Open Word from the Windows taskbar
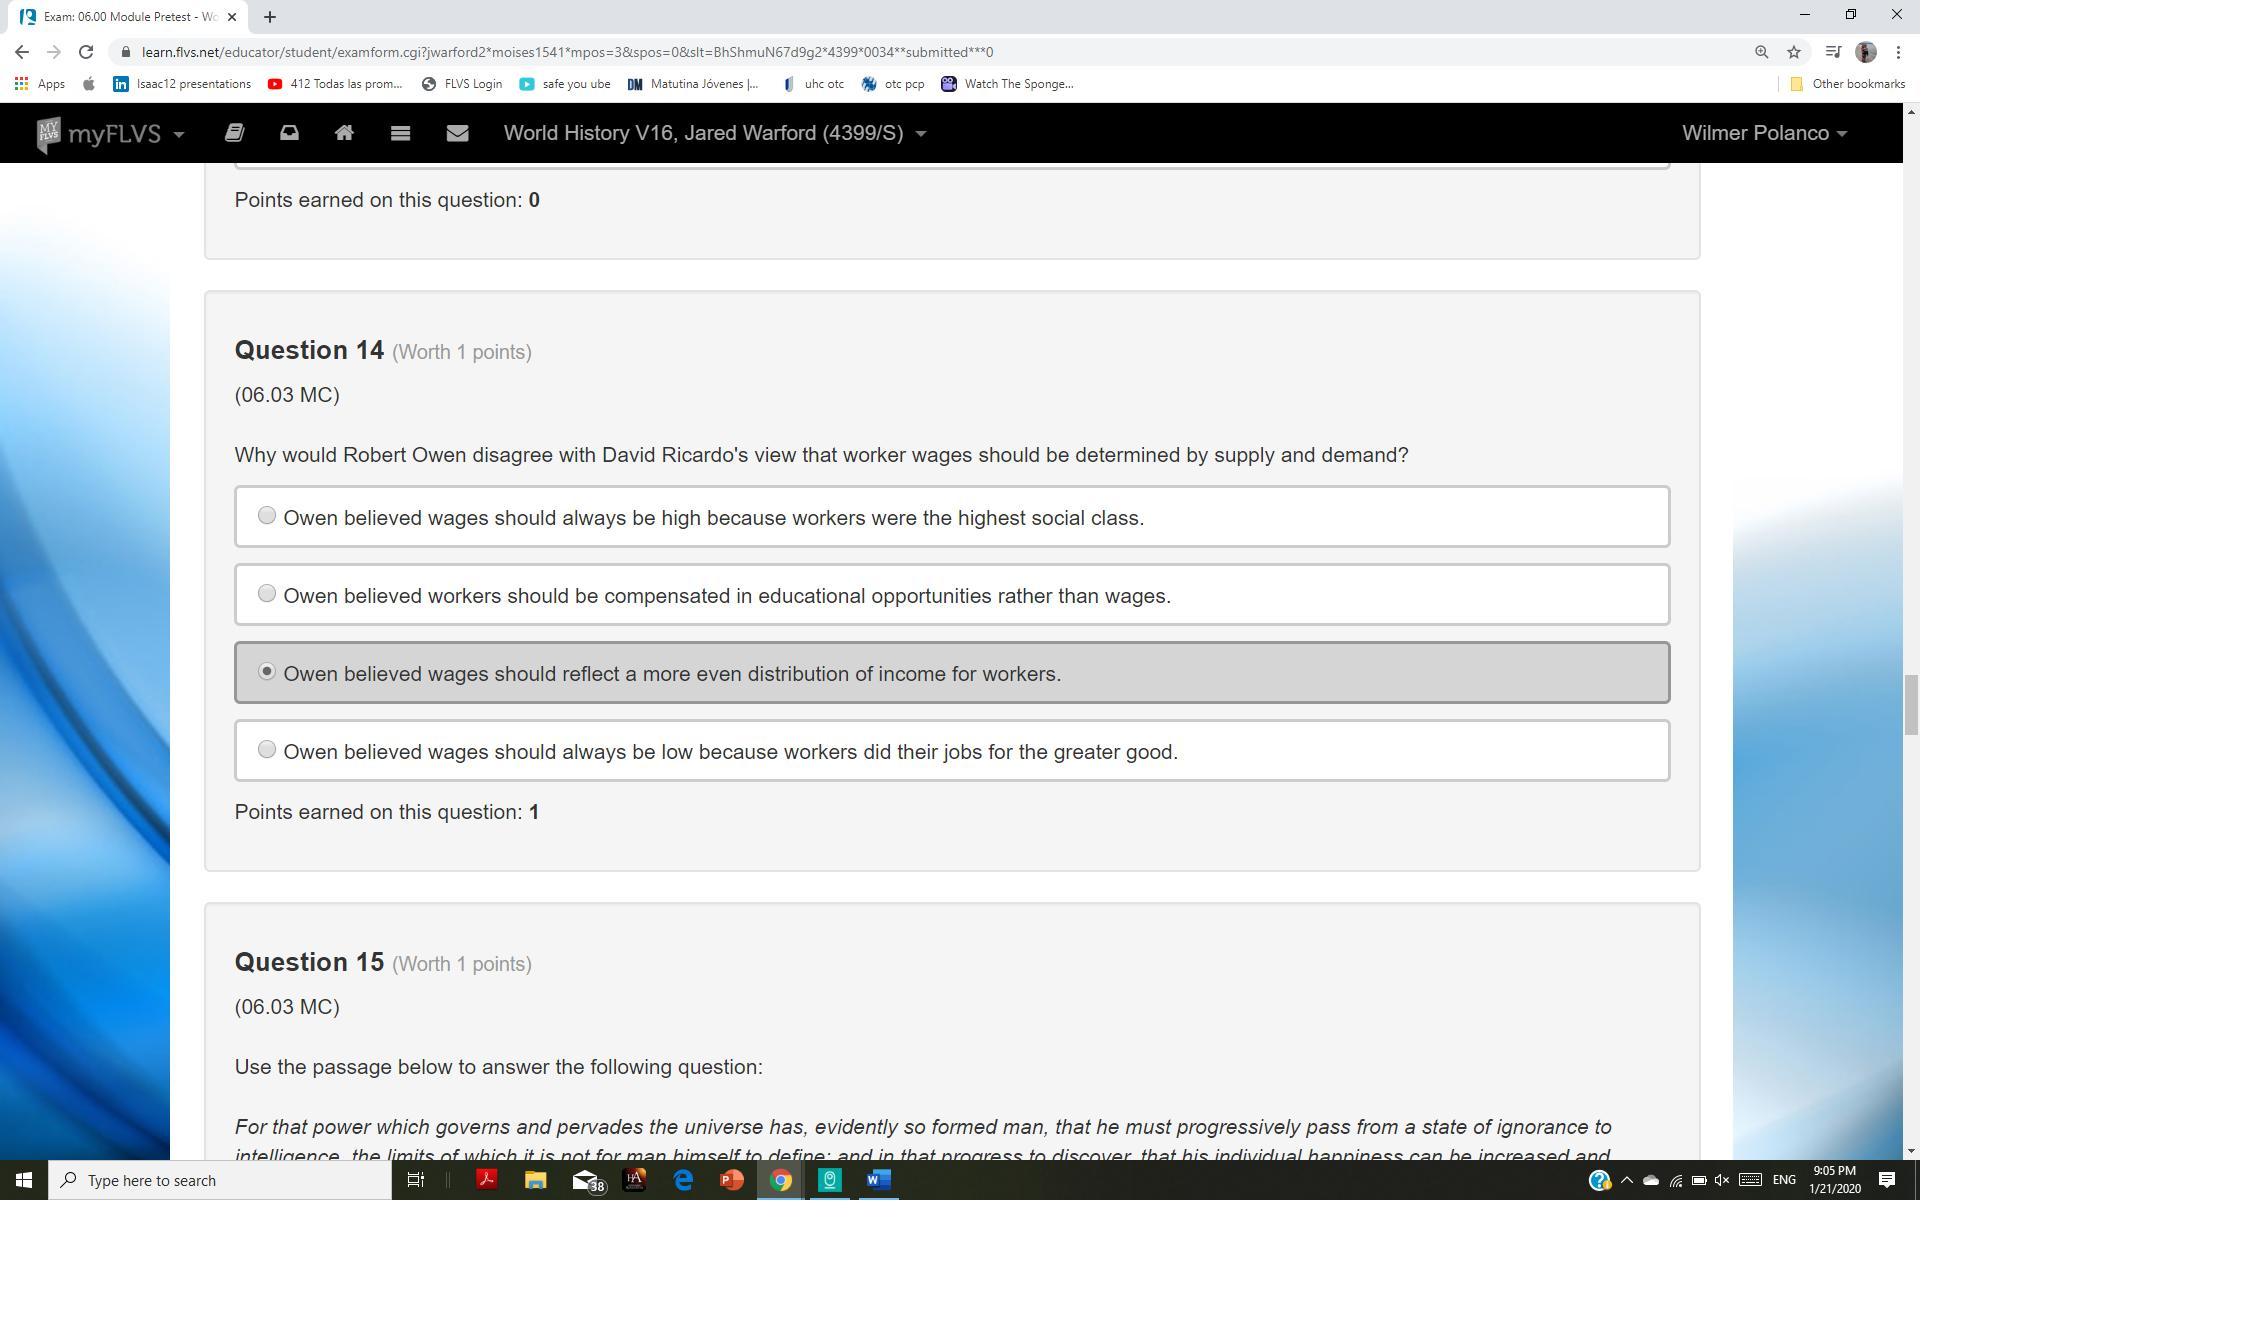This screenshot has height=1322, width=2262. 878,1180
